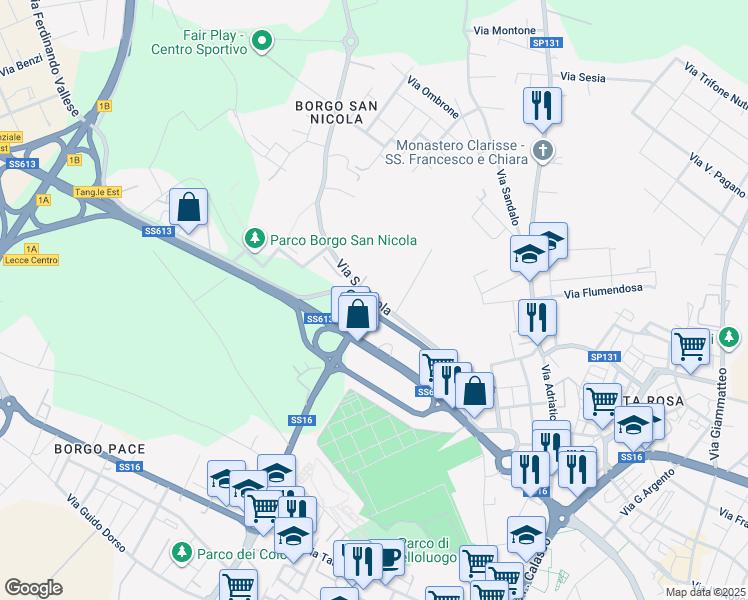Select the shopping cart marker left of Santa Rosa
The image size is (748, 600).
602,403
